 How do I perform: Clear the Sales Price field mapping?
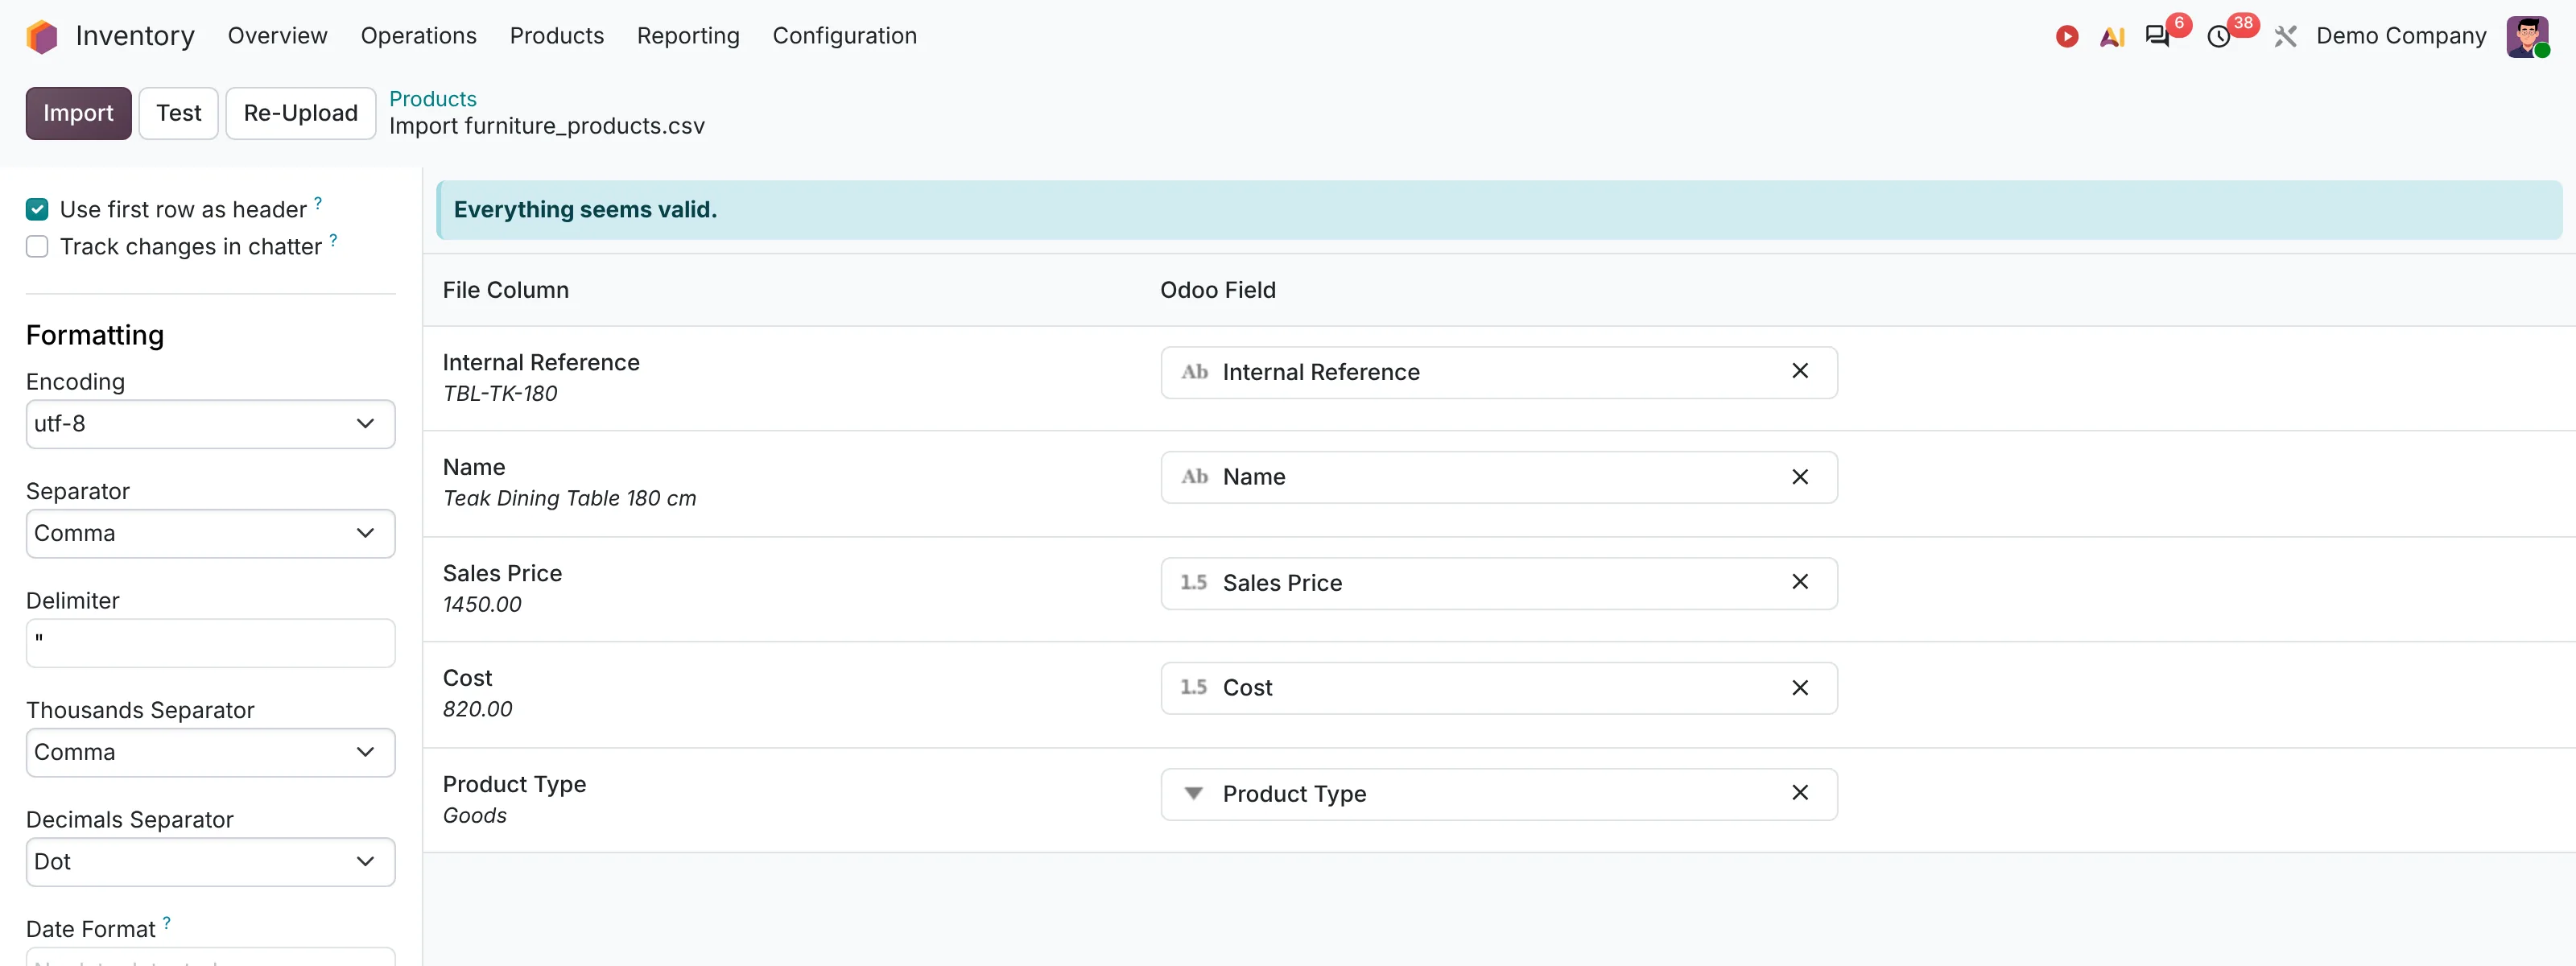1799,582
